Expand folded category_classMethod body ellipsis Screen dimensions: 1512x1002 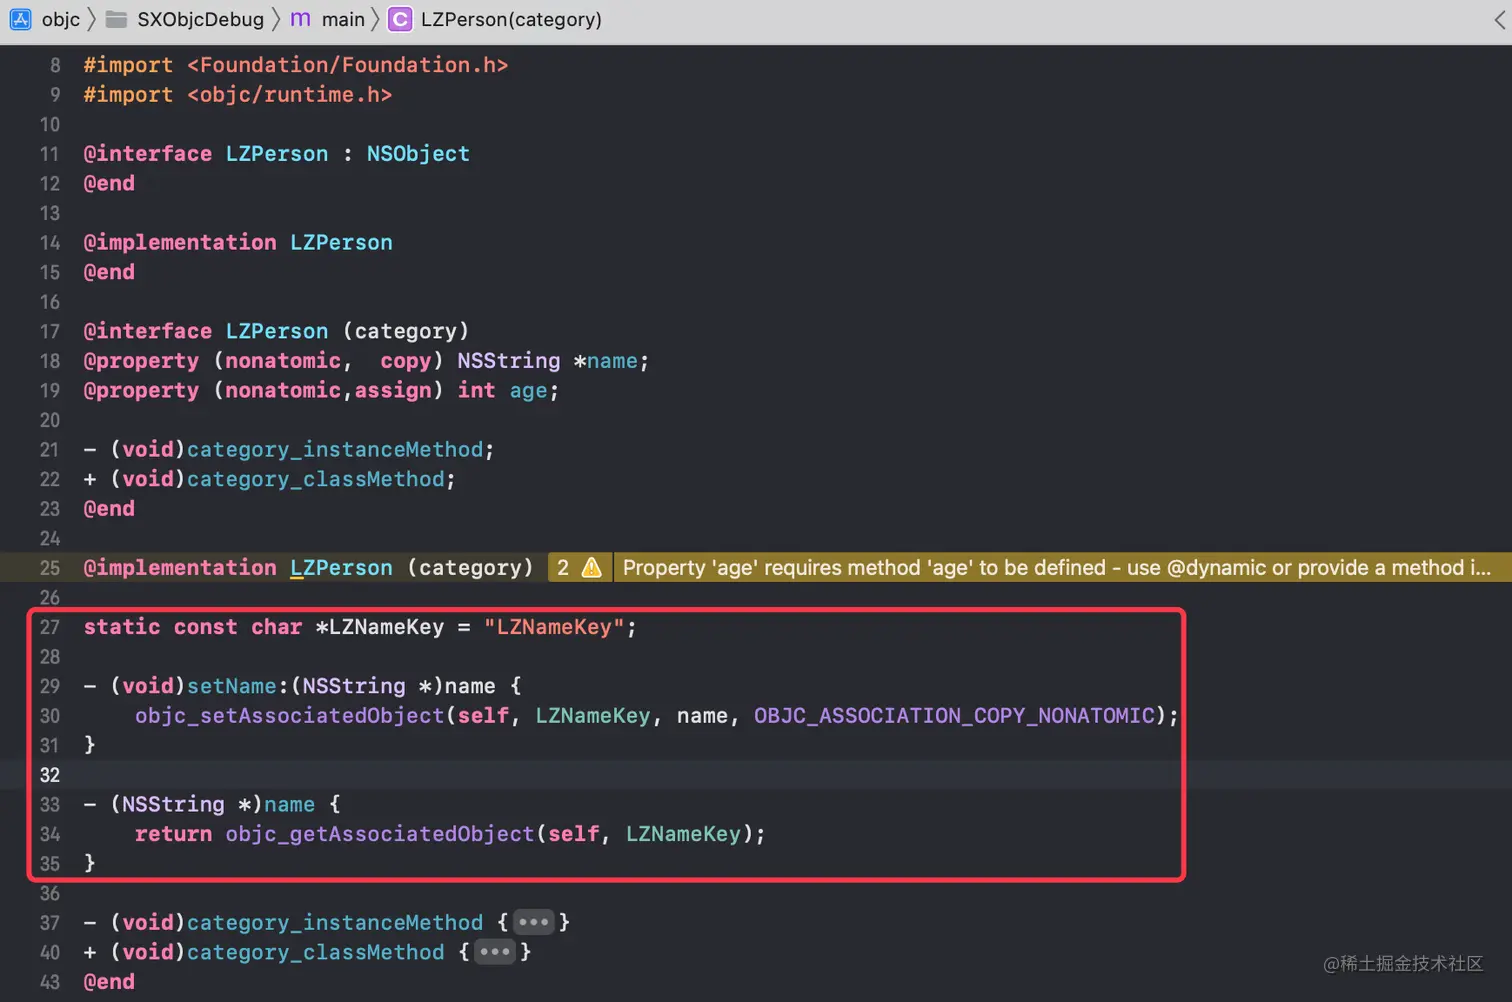tap(495, 952)
